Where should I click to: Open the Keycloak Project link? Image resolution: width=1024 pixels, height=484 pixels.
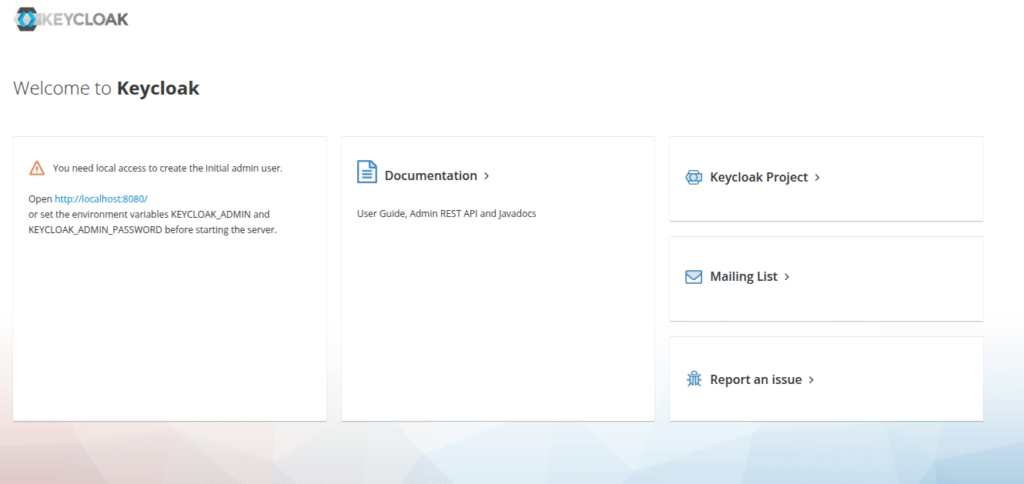pos(759,178)
